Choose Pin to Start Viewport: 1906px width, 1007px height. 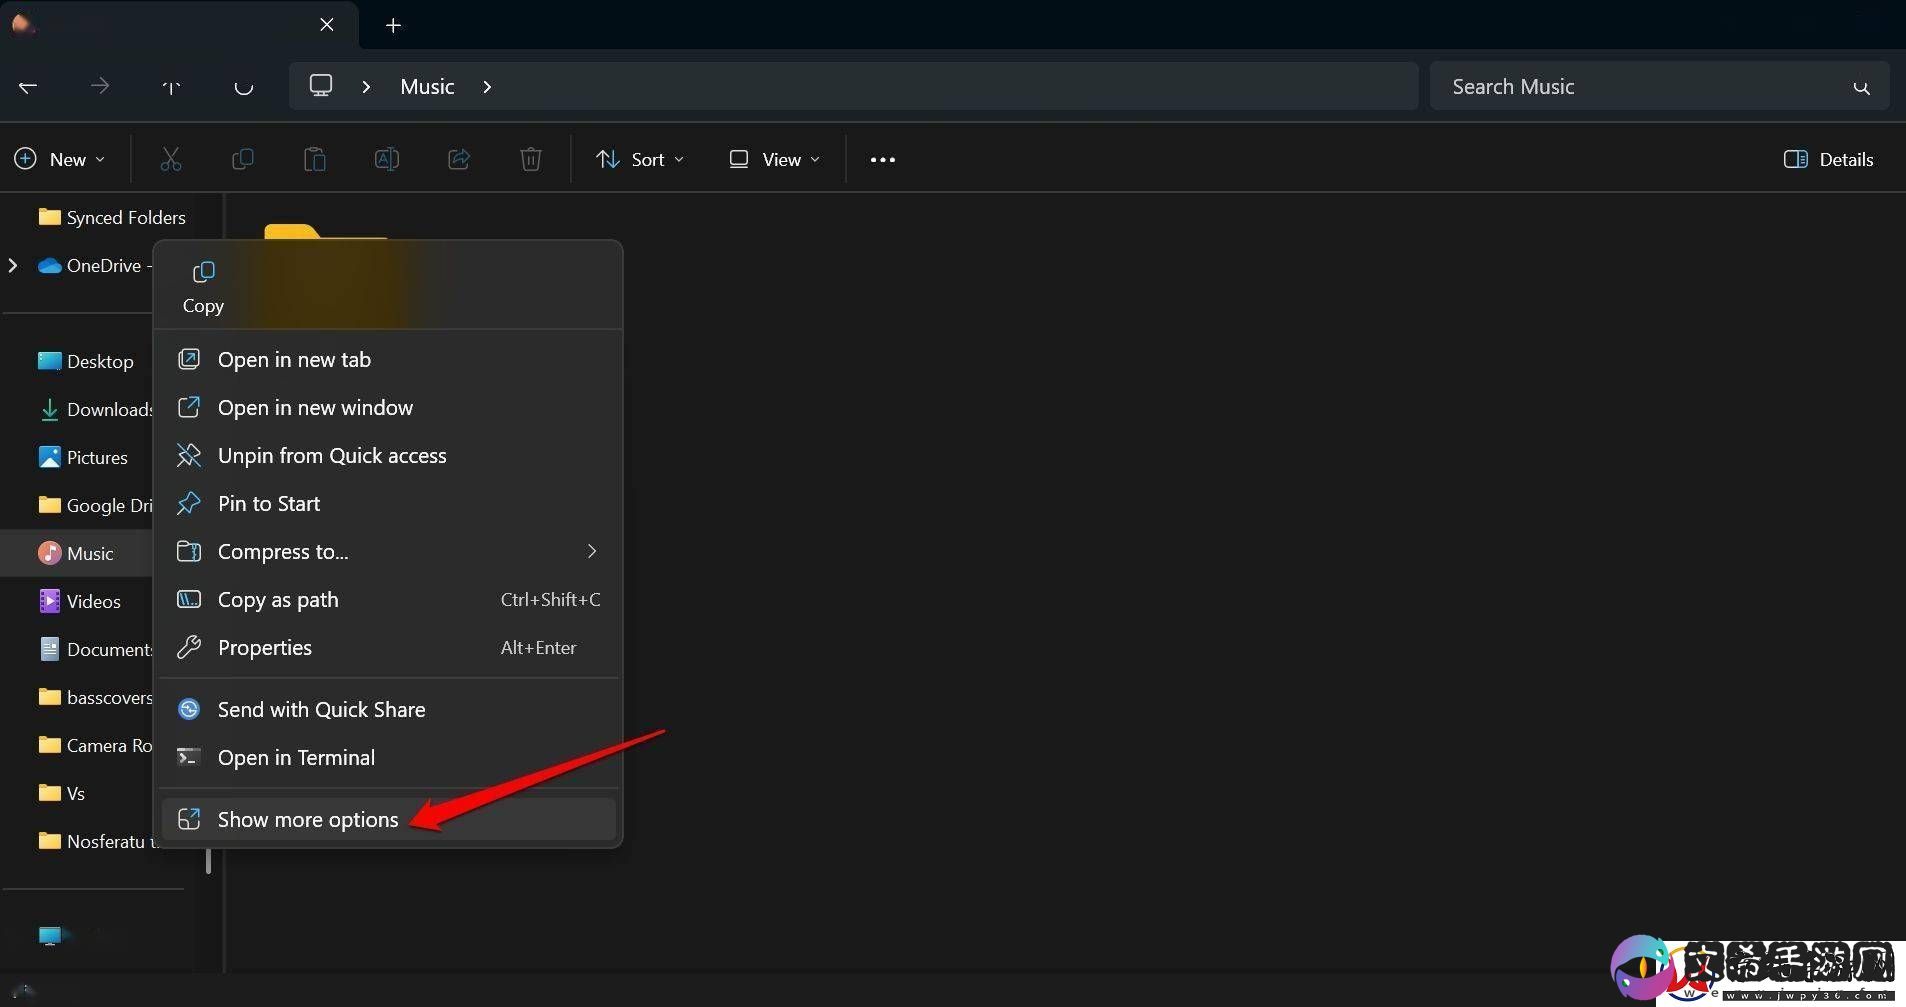388,504
